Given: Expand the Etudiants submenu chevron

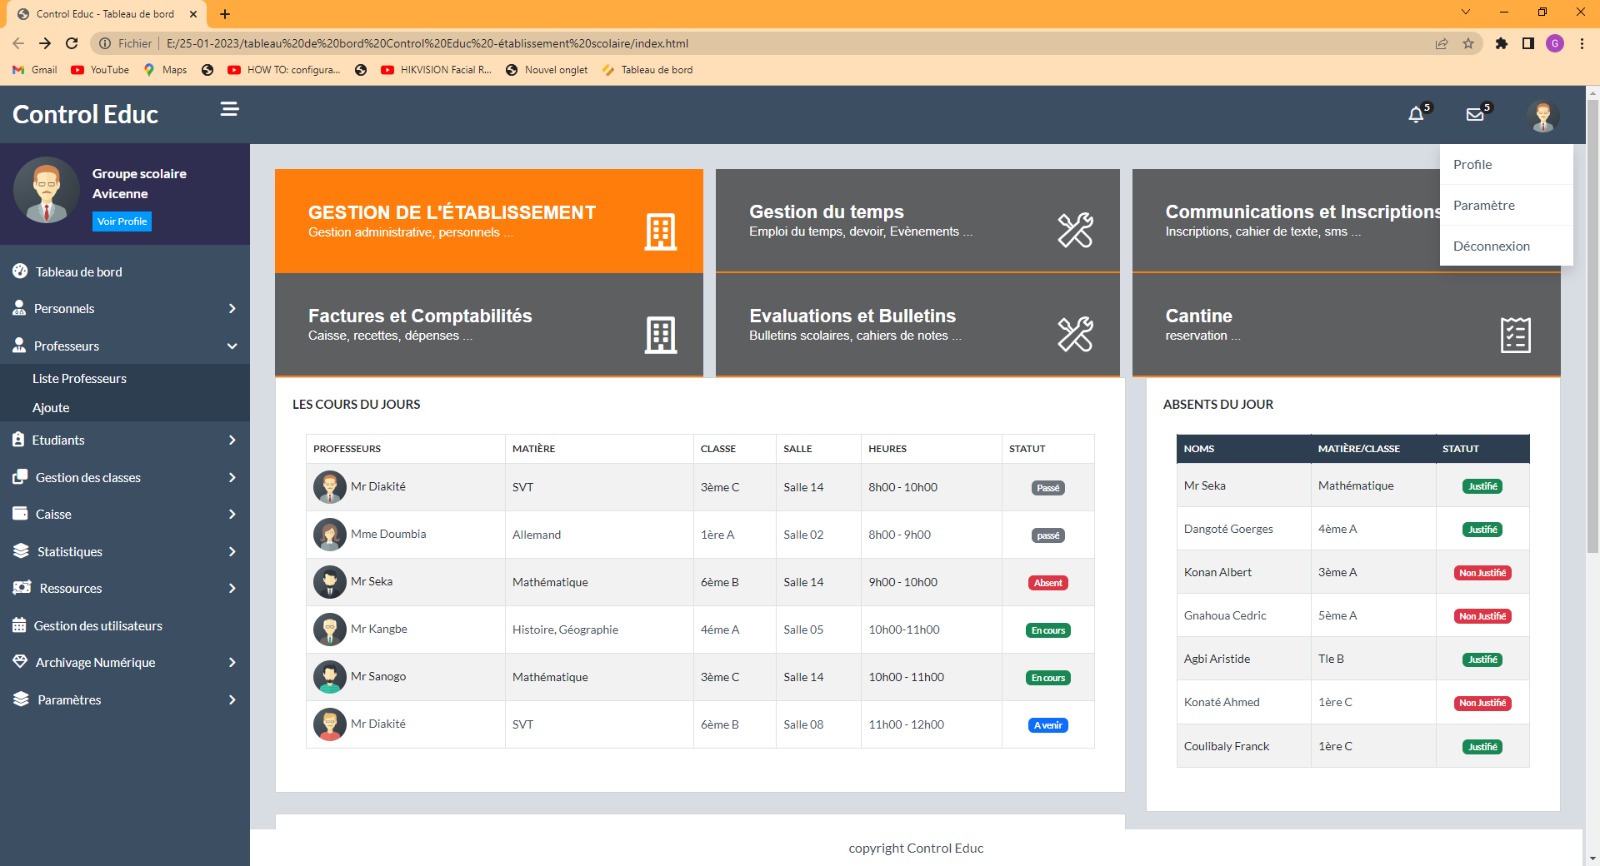Looking at the screenshot, I should click(x=232, y=440).
